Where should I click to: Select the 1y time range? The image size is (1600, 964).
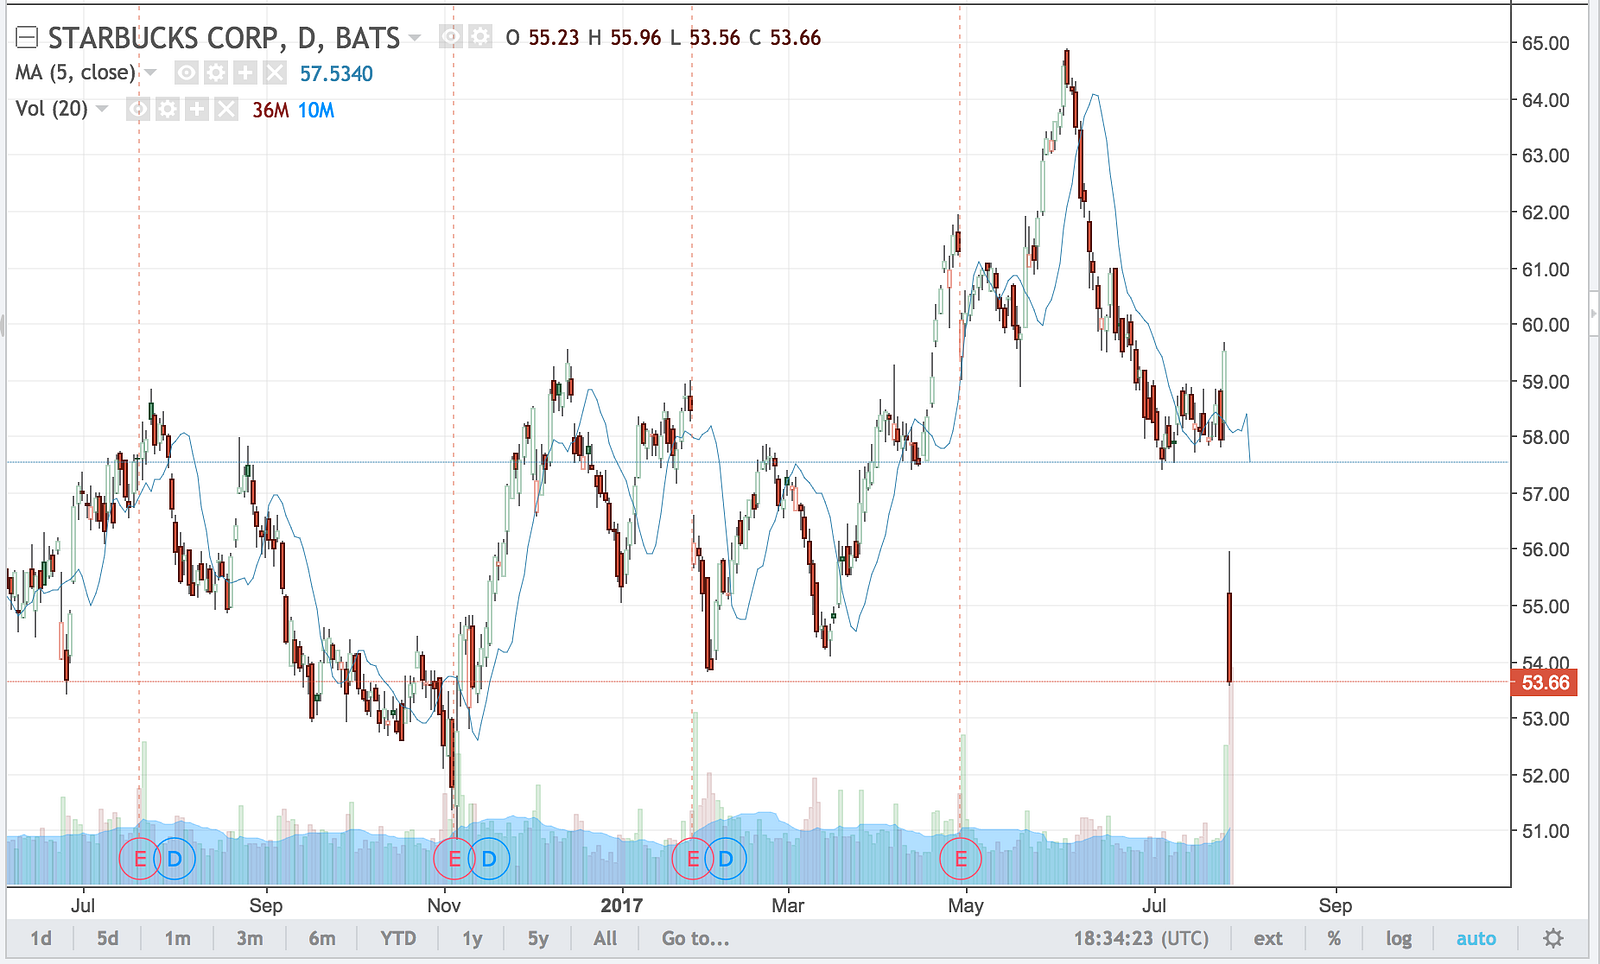pyautogui.click(x=472, y=938)
